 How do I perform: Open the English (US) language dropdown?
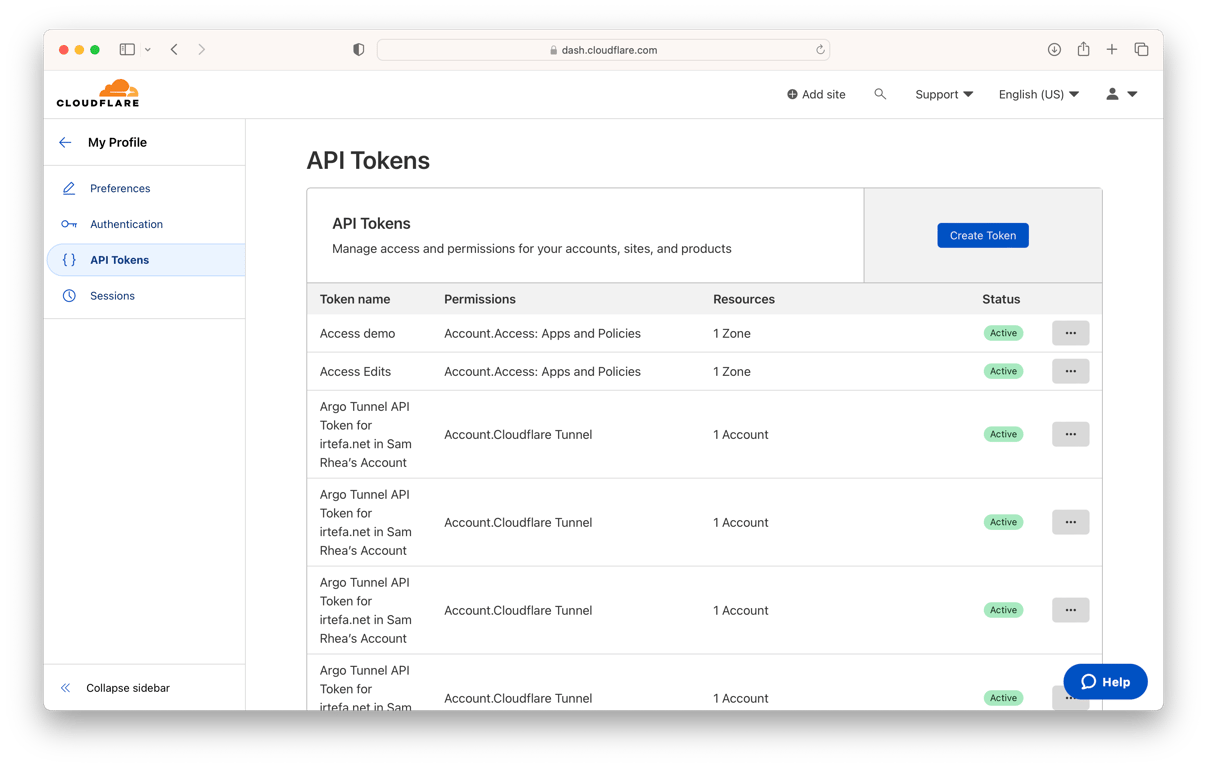[x=1038, y=93]
